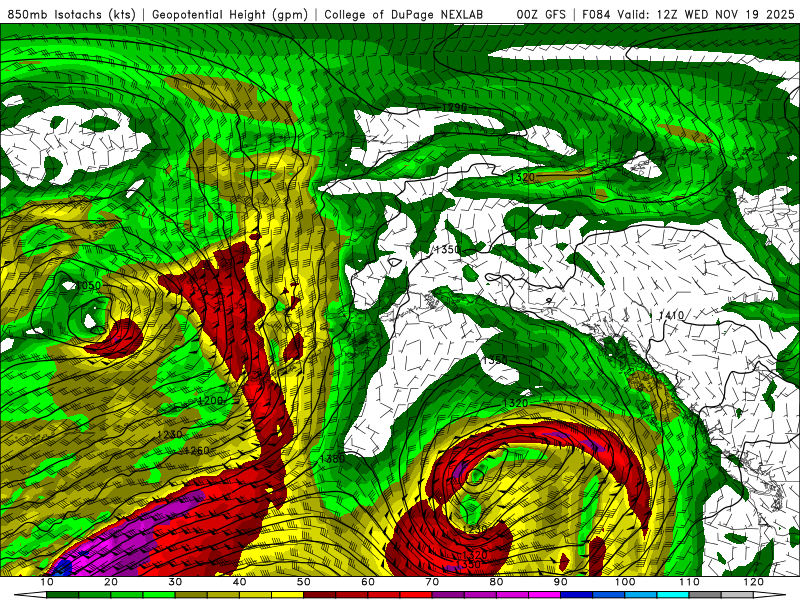Image resolution: width=800 pixels, height=600 pixels.
Task: Click the 1290 height contour label
Action: 454,107
